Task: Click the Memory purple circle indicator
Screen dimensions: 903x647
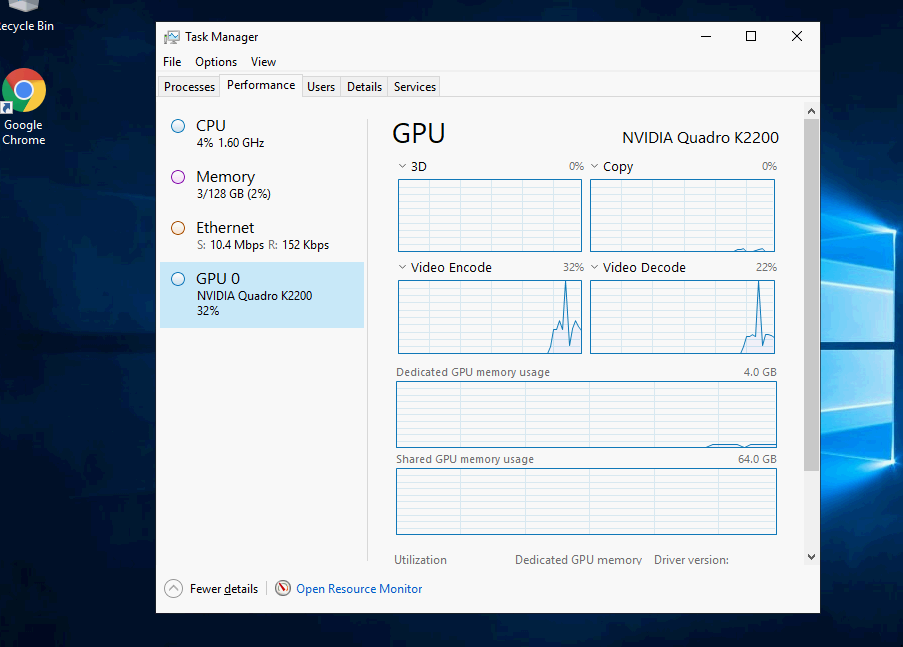Action: coord(178,177)
